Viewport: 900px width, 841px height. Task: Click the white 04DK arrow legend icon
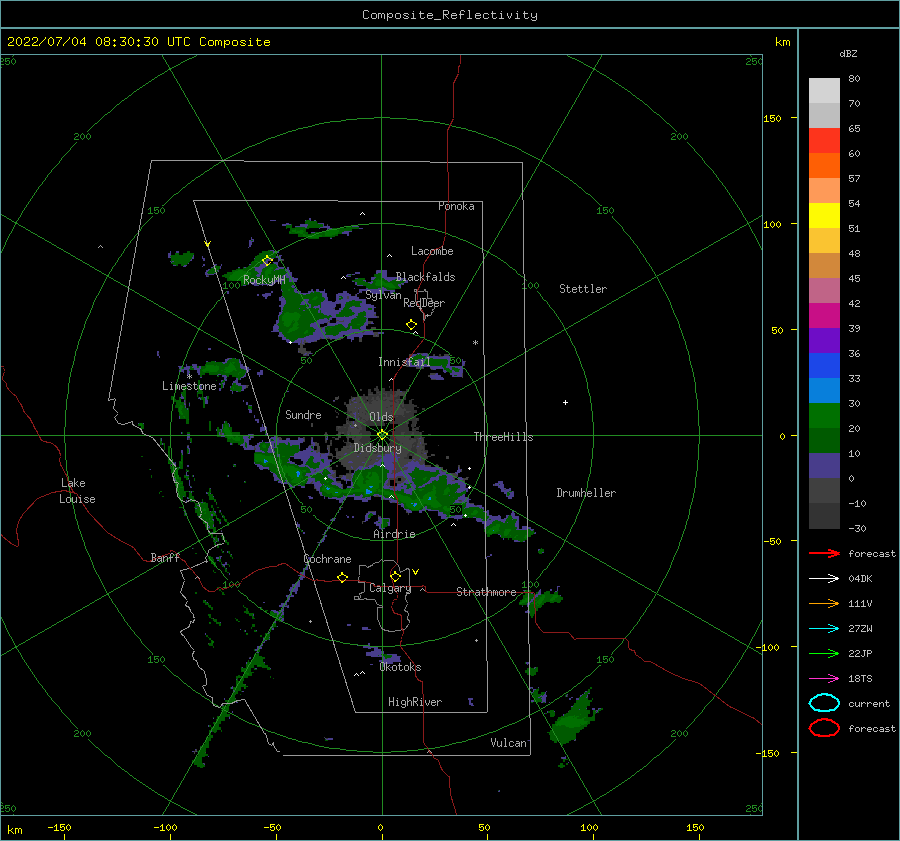(x=824, y=578)
